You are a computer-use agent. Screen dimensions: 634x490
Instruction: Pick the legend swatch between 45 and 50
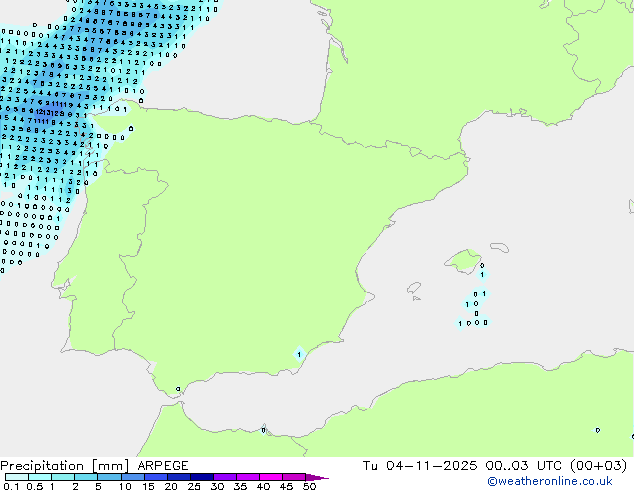(294, 477)
